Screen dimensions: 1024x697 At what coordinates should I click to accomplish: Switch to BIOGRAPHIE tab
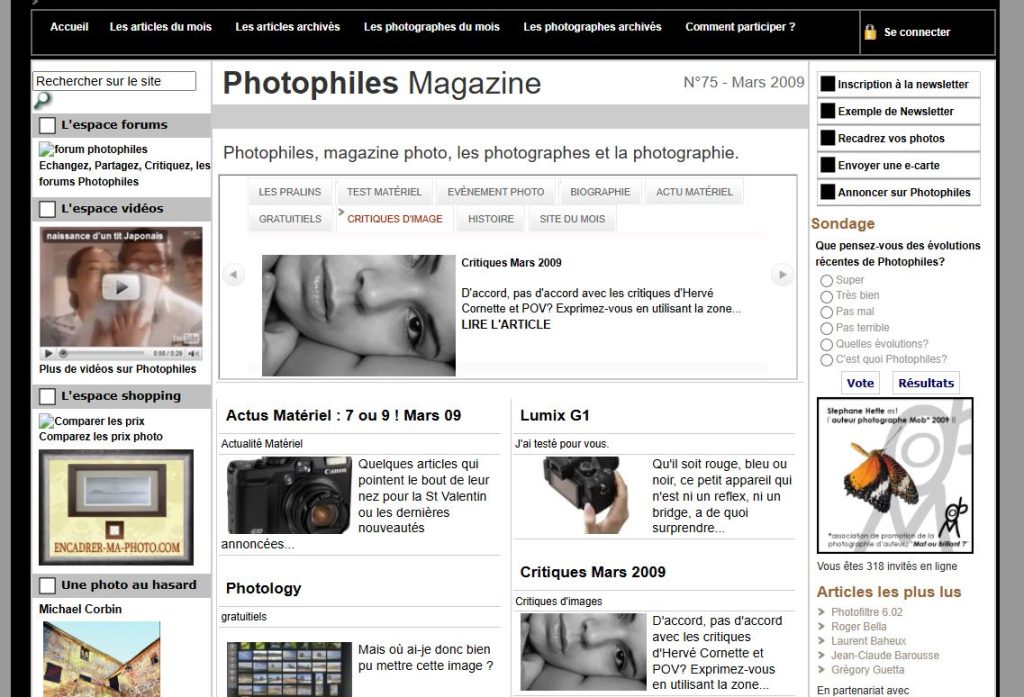[600, 192]
